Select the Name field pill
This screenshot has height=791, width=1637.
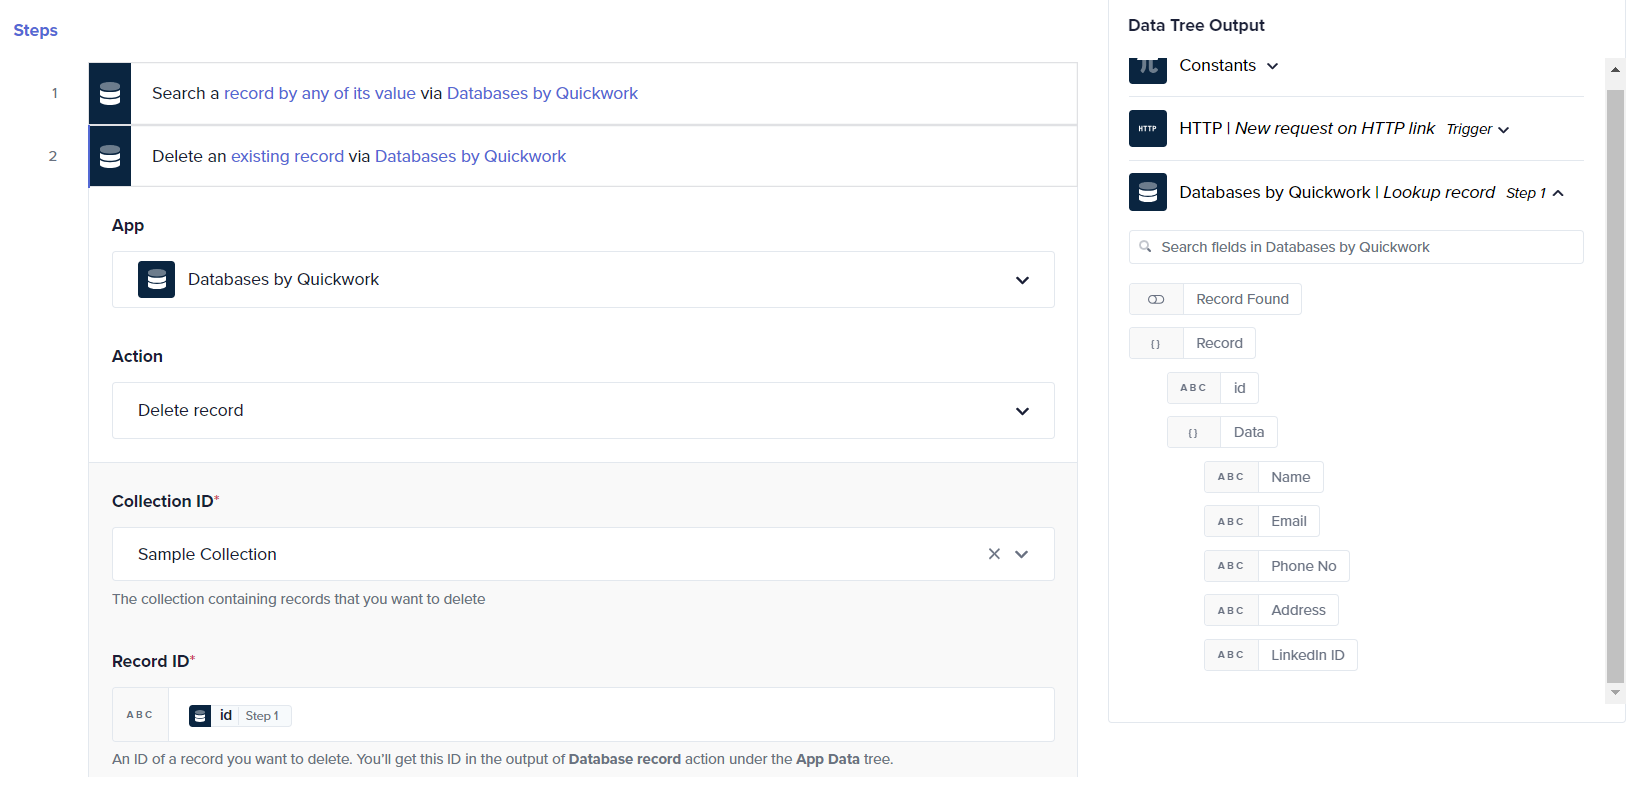pos(1264,477)
